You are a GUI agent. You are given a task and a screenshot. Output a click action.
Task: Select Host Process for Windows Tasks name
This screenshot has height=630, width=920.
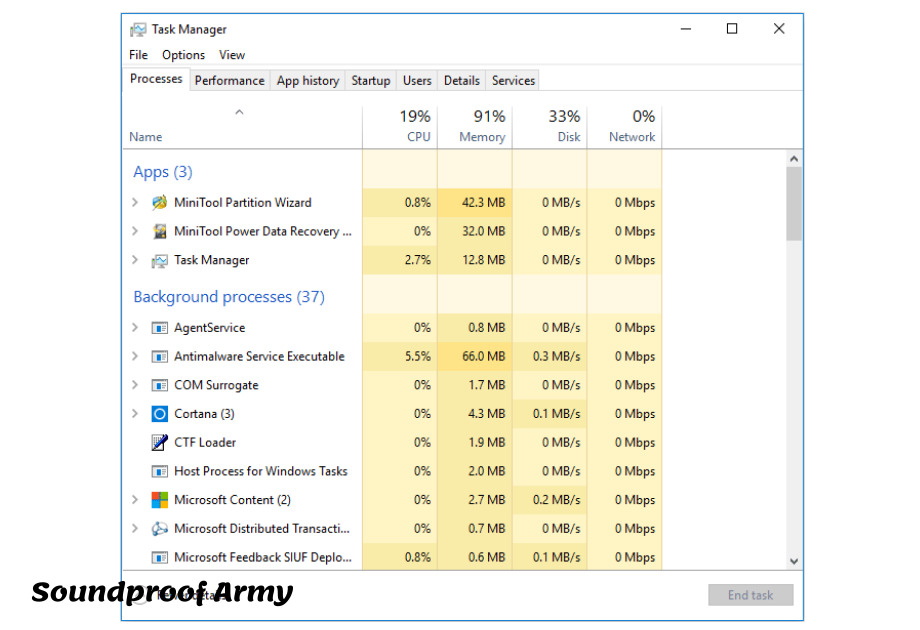point(261,472)
